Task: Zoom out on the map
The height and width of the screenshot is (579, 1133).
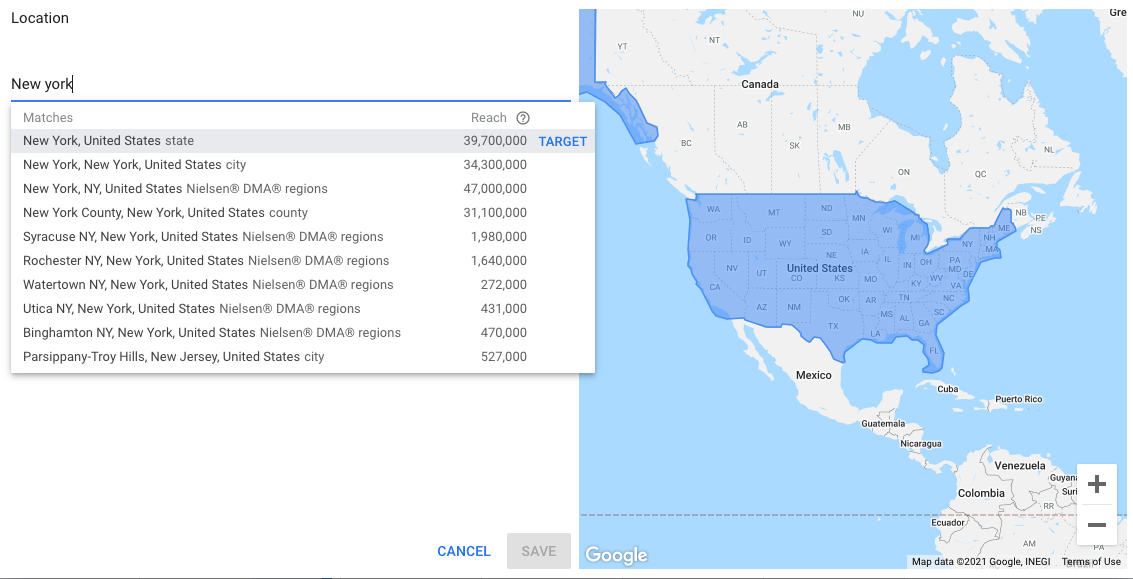Action: pyautogui.click(x=1096, y=525)
